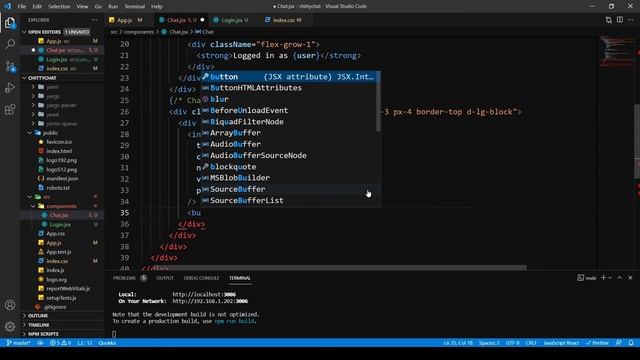This screenshot has width=640, height=360.
Task: Split the editor to the right
Action: pyautogui.click(x=620, y=20)
